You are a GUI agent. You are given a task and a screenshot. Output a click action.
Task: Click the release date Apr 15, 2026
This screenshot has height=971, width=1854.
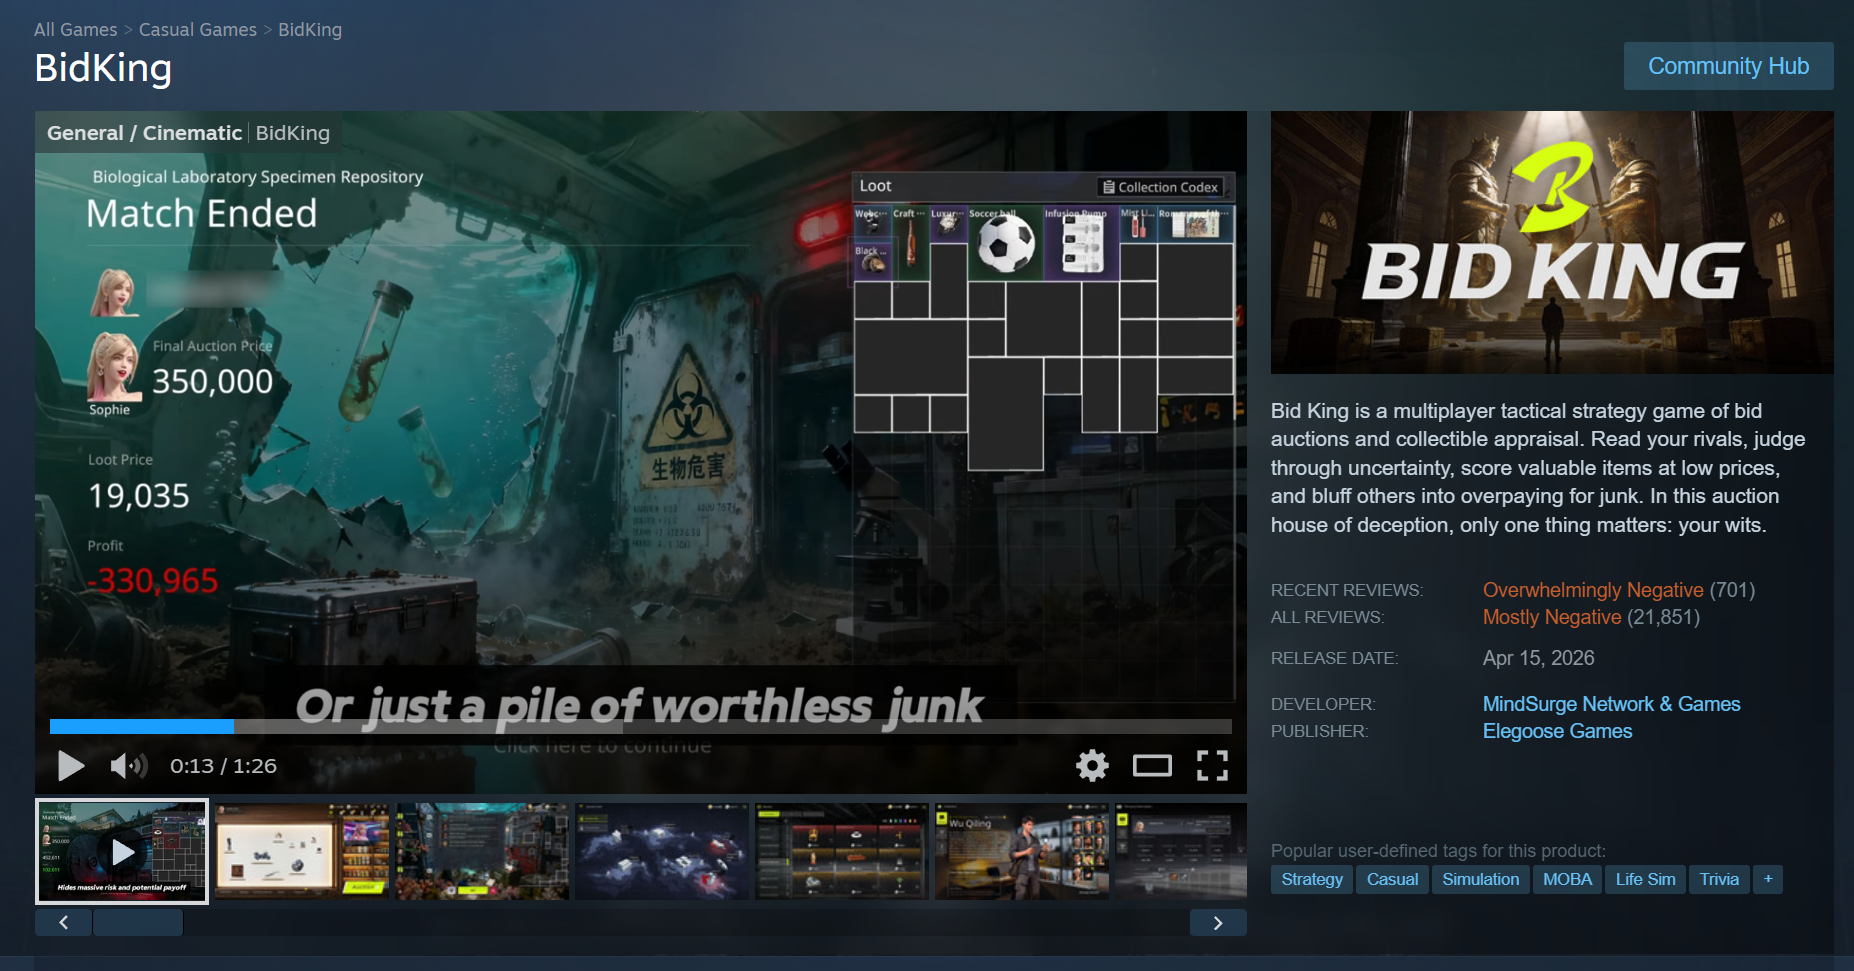(x=1539, y=658)
